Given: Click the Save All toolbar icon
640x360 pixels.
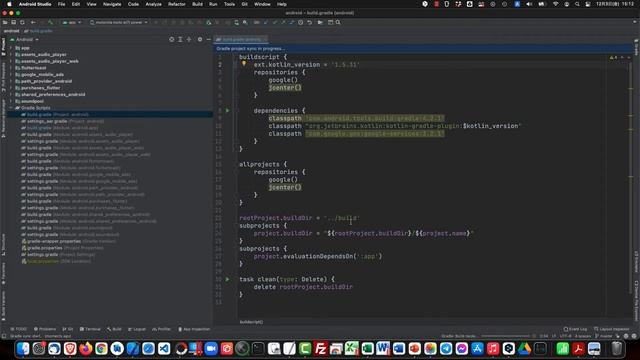Looking at the screenshot, I should tap(13, 22).
